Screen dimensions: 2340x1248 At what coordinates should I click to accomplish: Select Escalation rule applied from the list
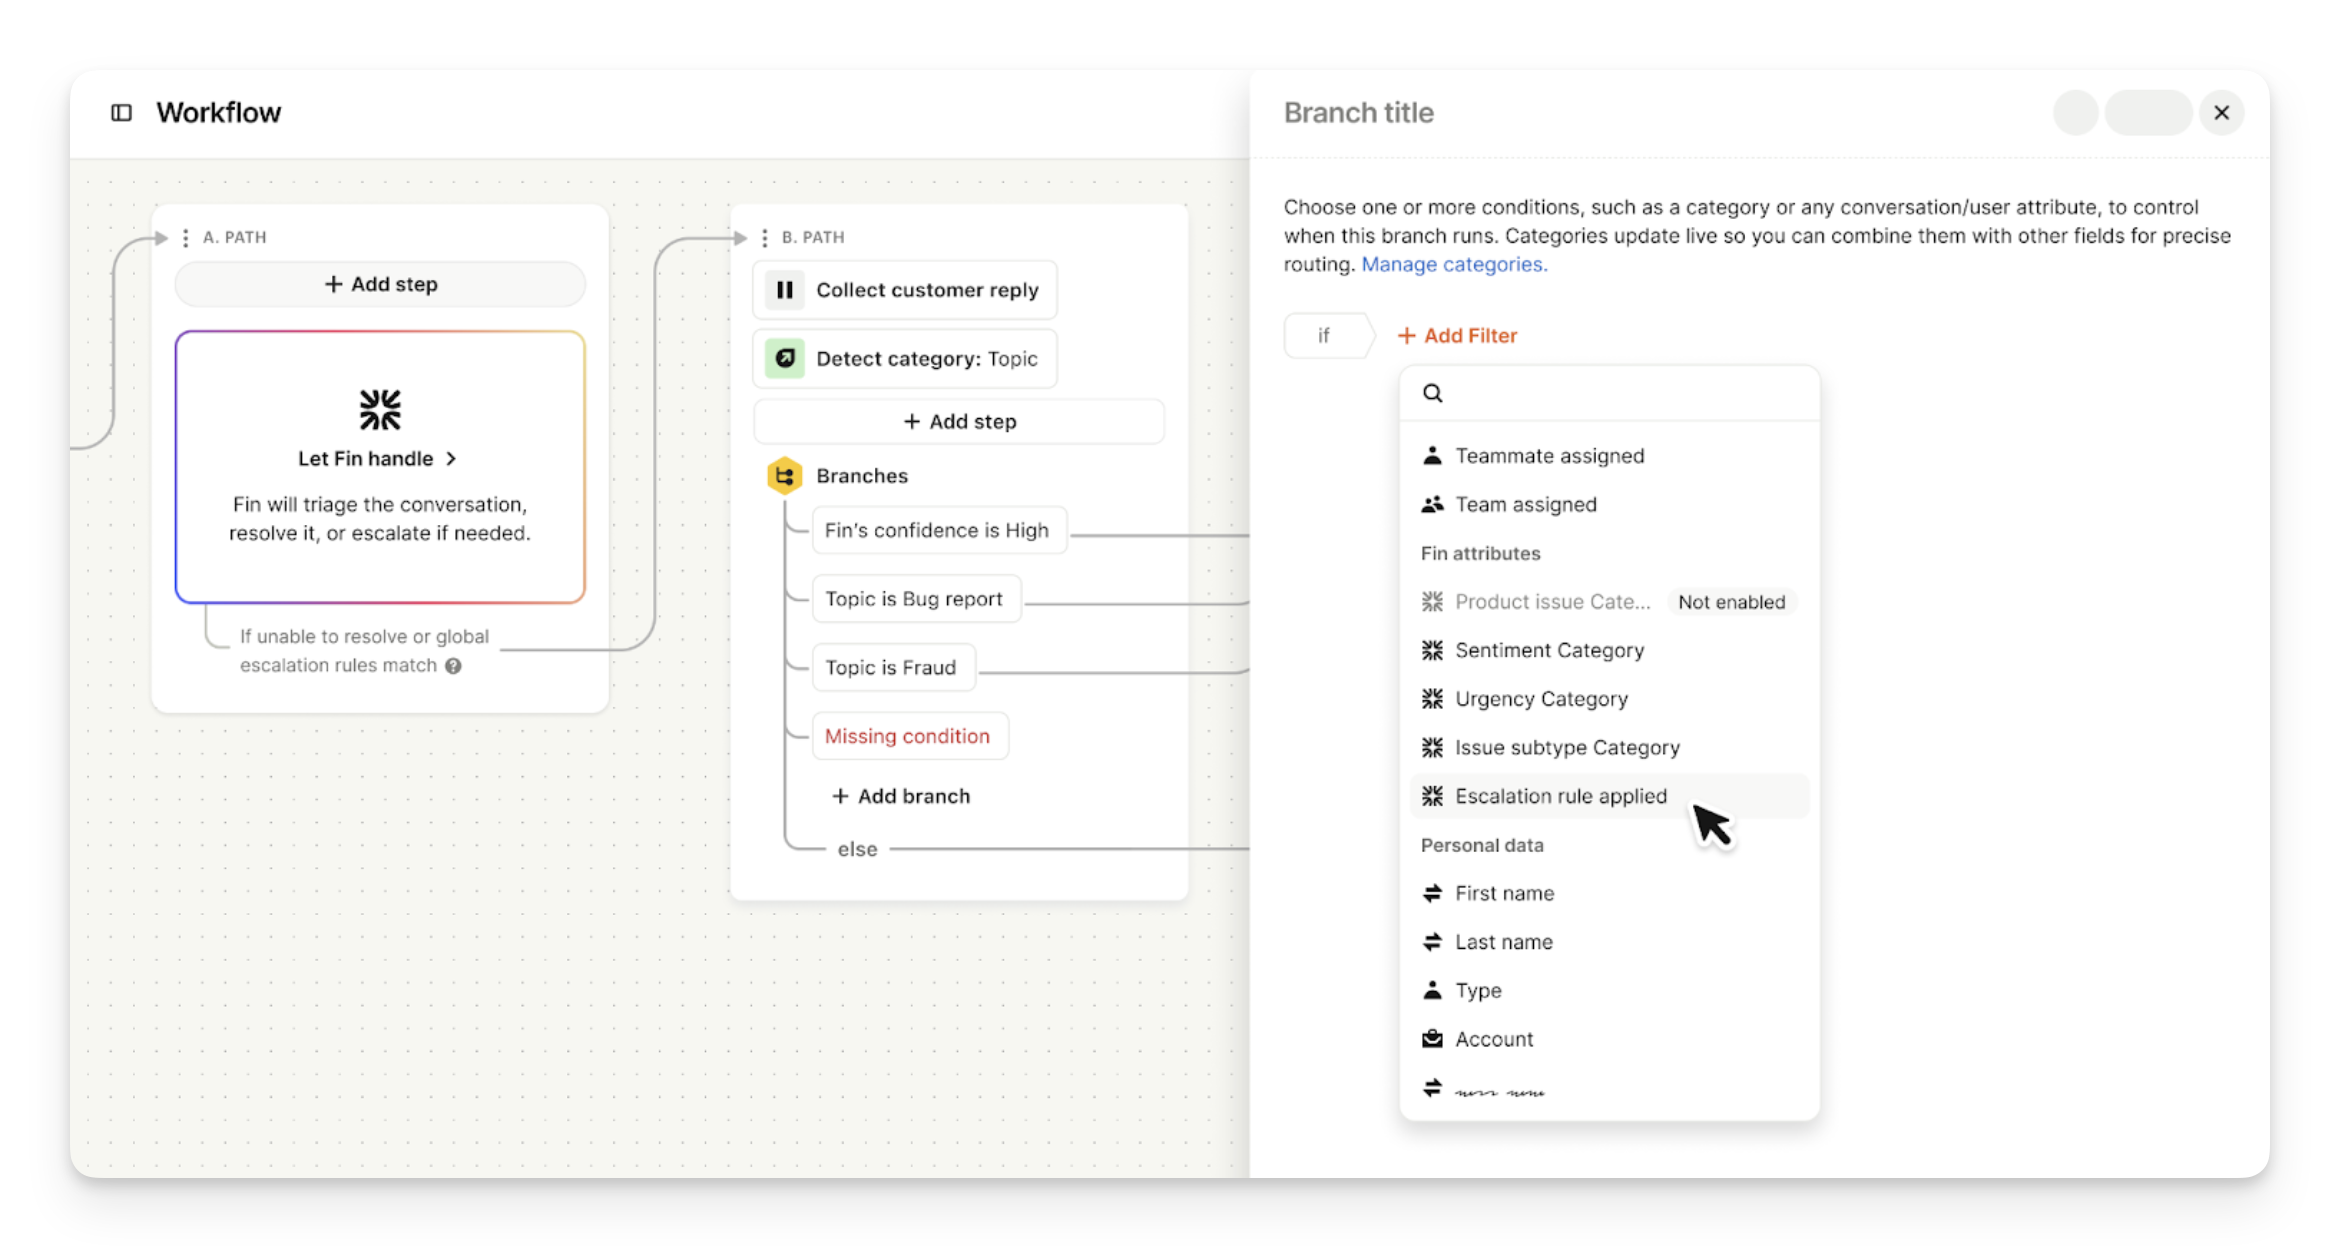(x=1560, y=796)
